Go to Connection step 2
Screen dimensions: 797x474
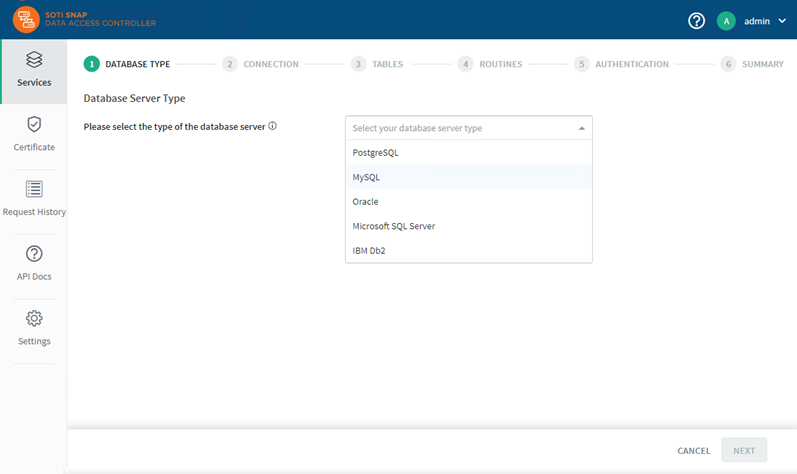260,64
